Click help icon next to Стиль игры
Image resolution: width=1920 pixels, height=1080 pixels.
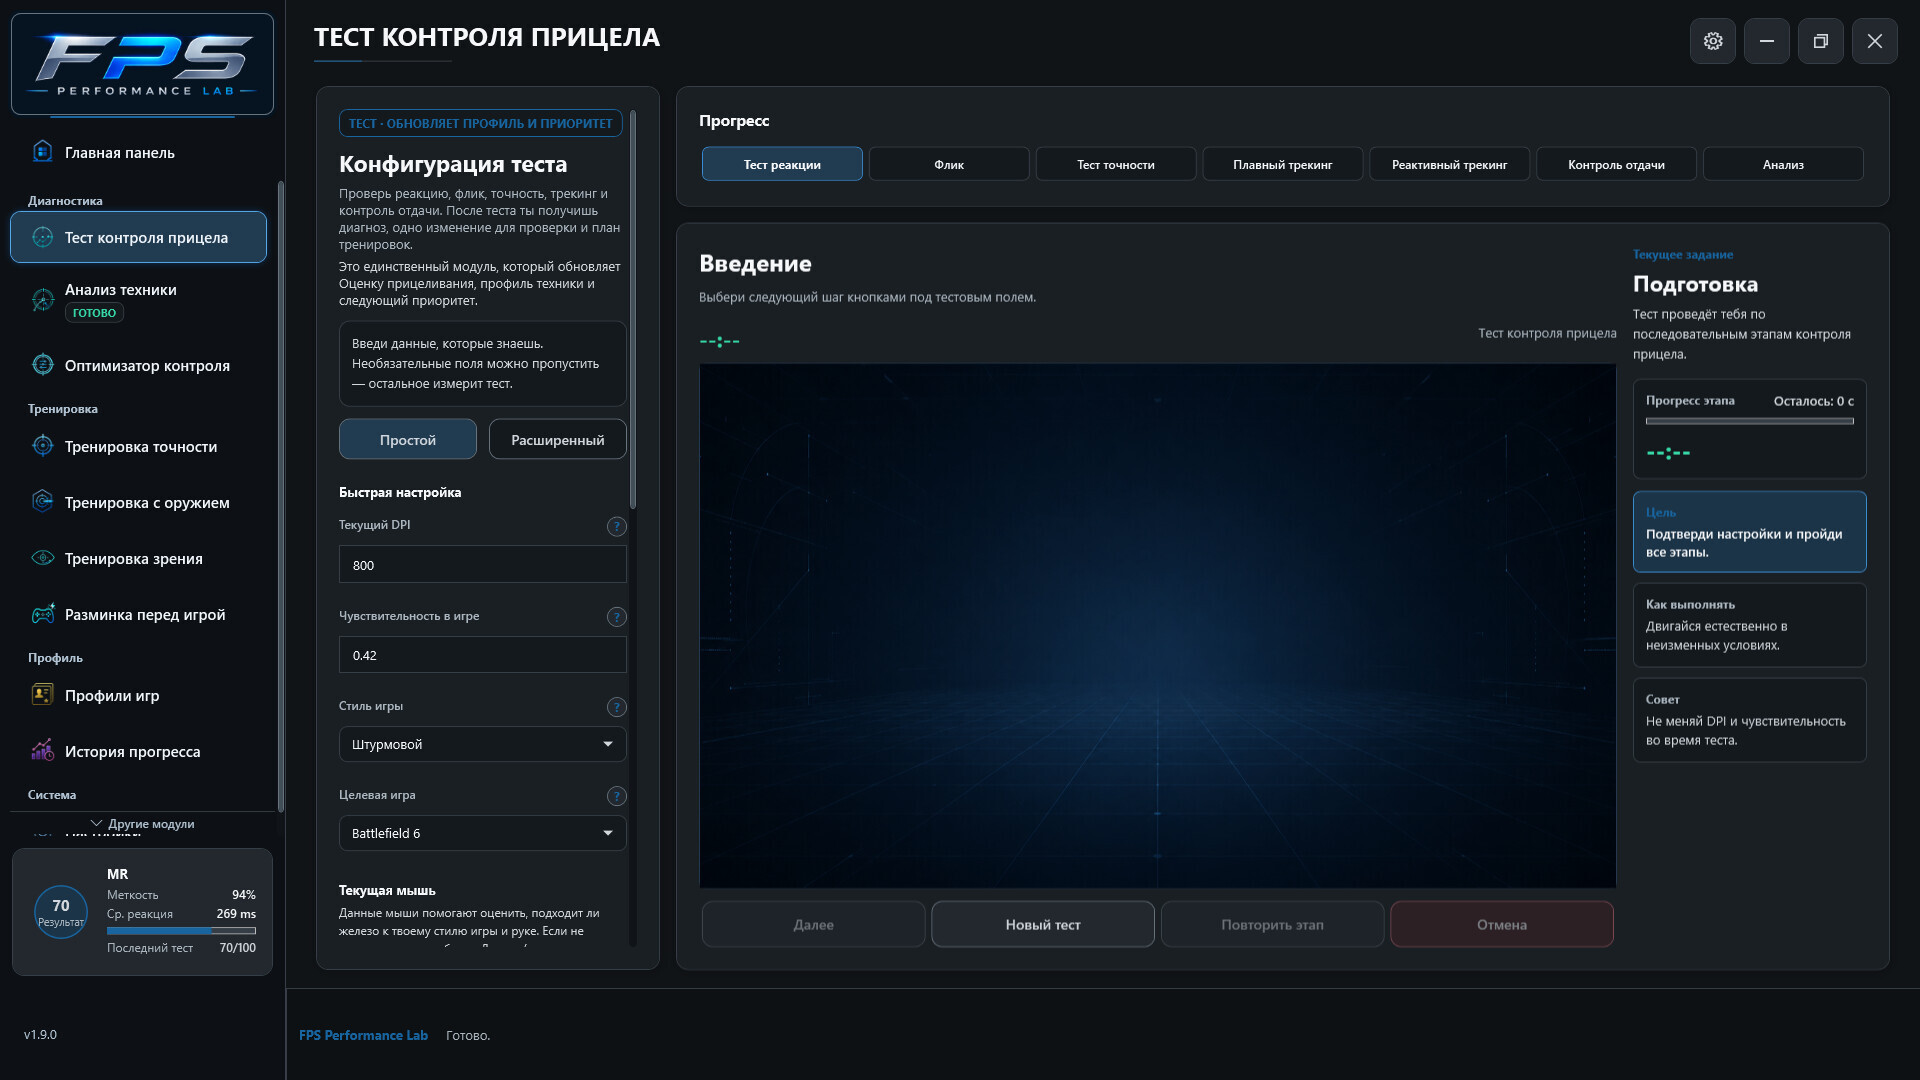pyautogui.click(x=617, y=707)
